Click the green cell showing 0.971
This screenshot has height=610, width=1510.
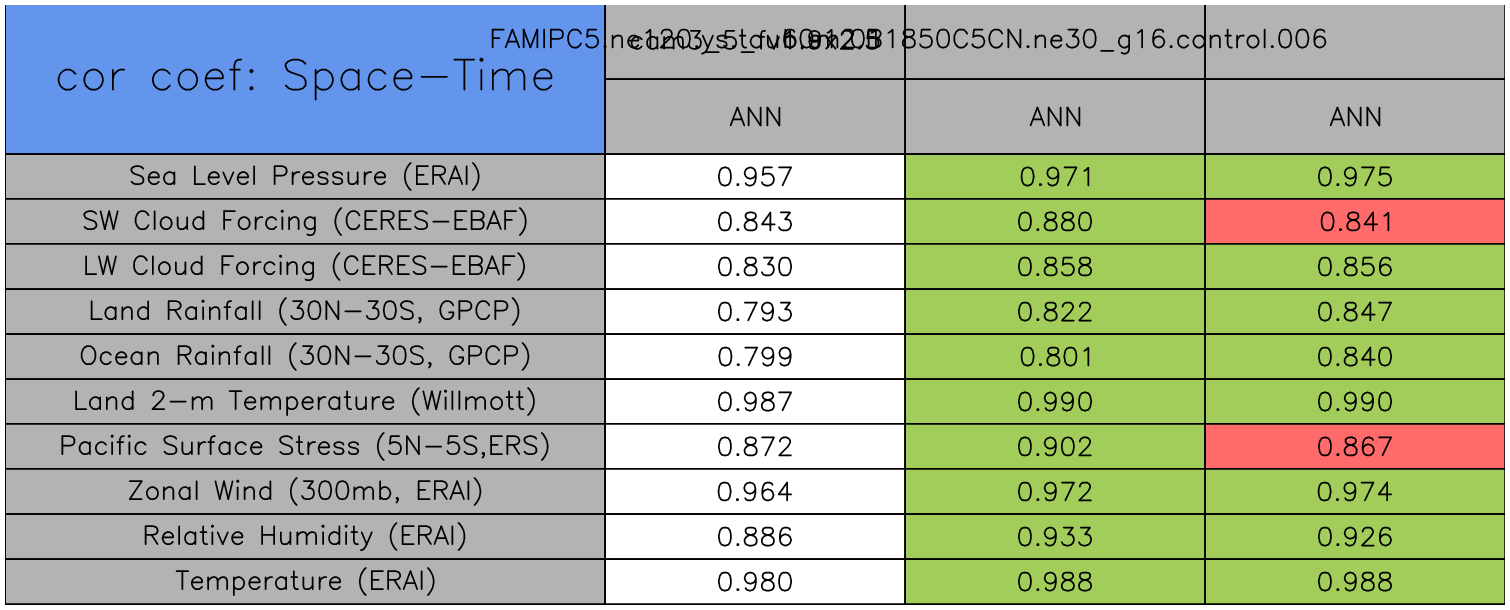click(1055, 177)
